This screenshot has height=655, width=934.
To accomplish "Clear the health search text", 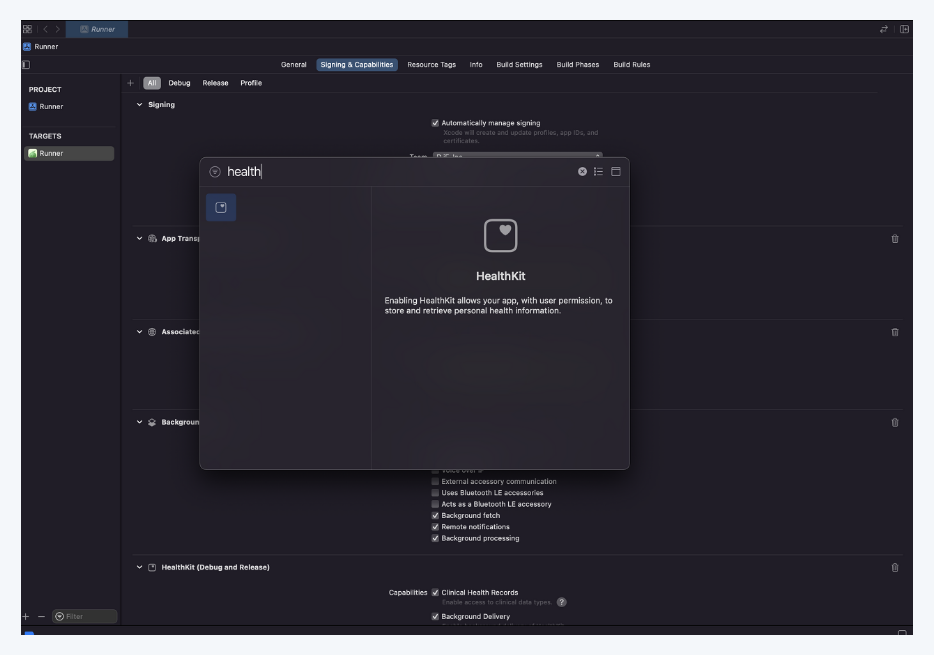I will point(582,171).
